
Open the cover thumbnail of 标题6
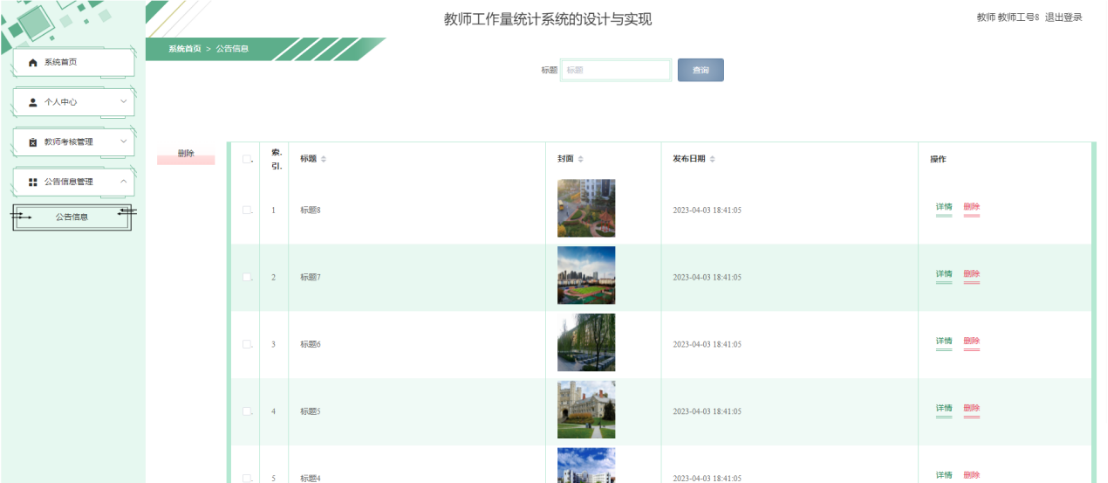tap(586, 342)
